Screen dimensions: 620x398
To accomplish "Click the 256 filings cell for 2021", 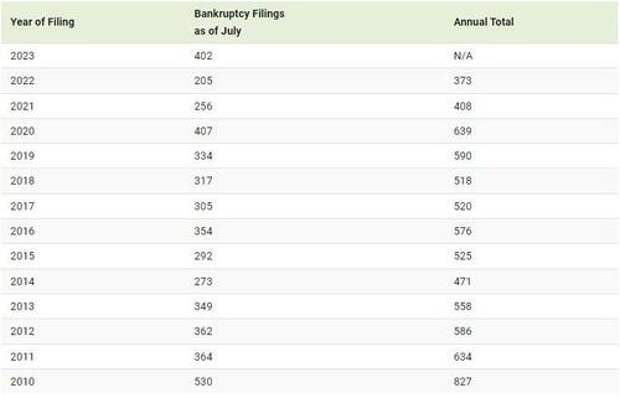I will click(203, 106).
